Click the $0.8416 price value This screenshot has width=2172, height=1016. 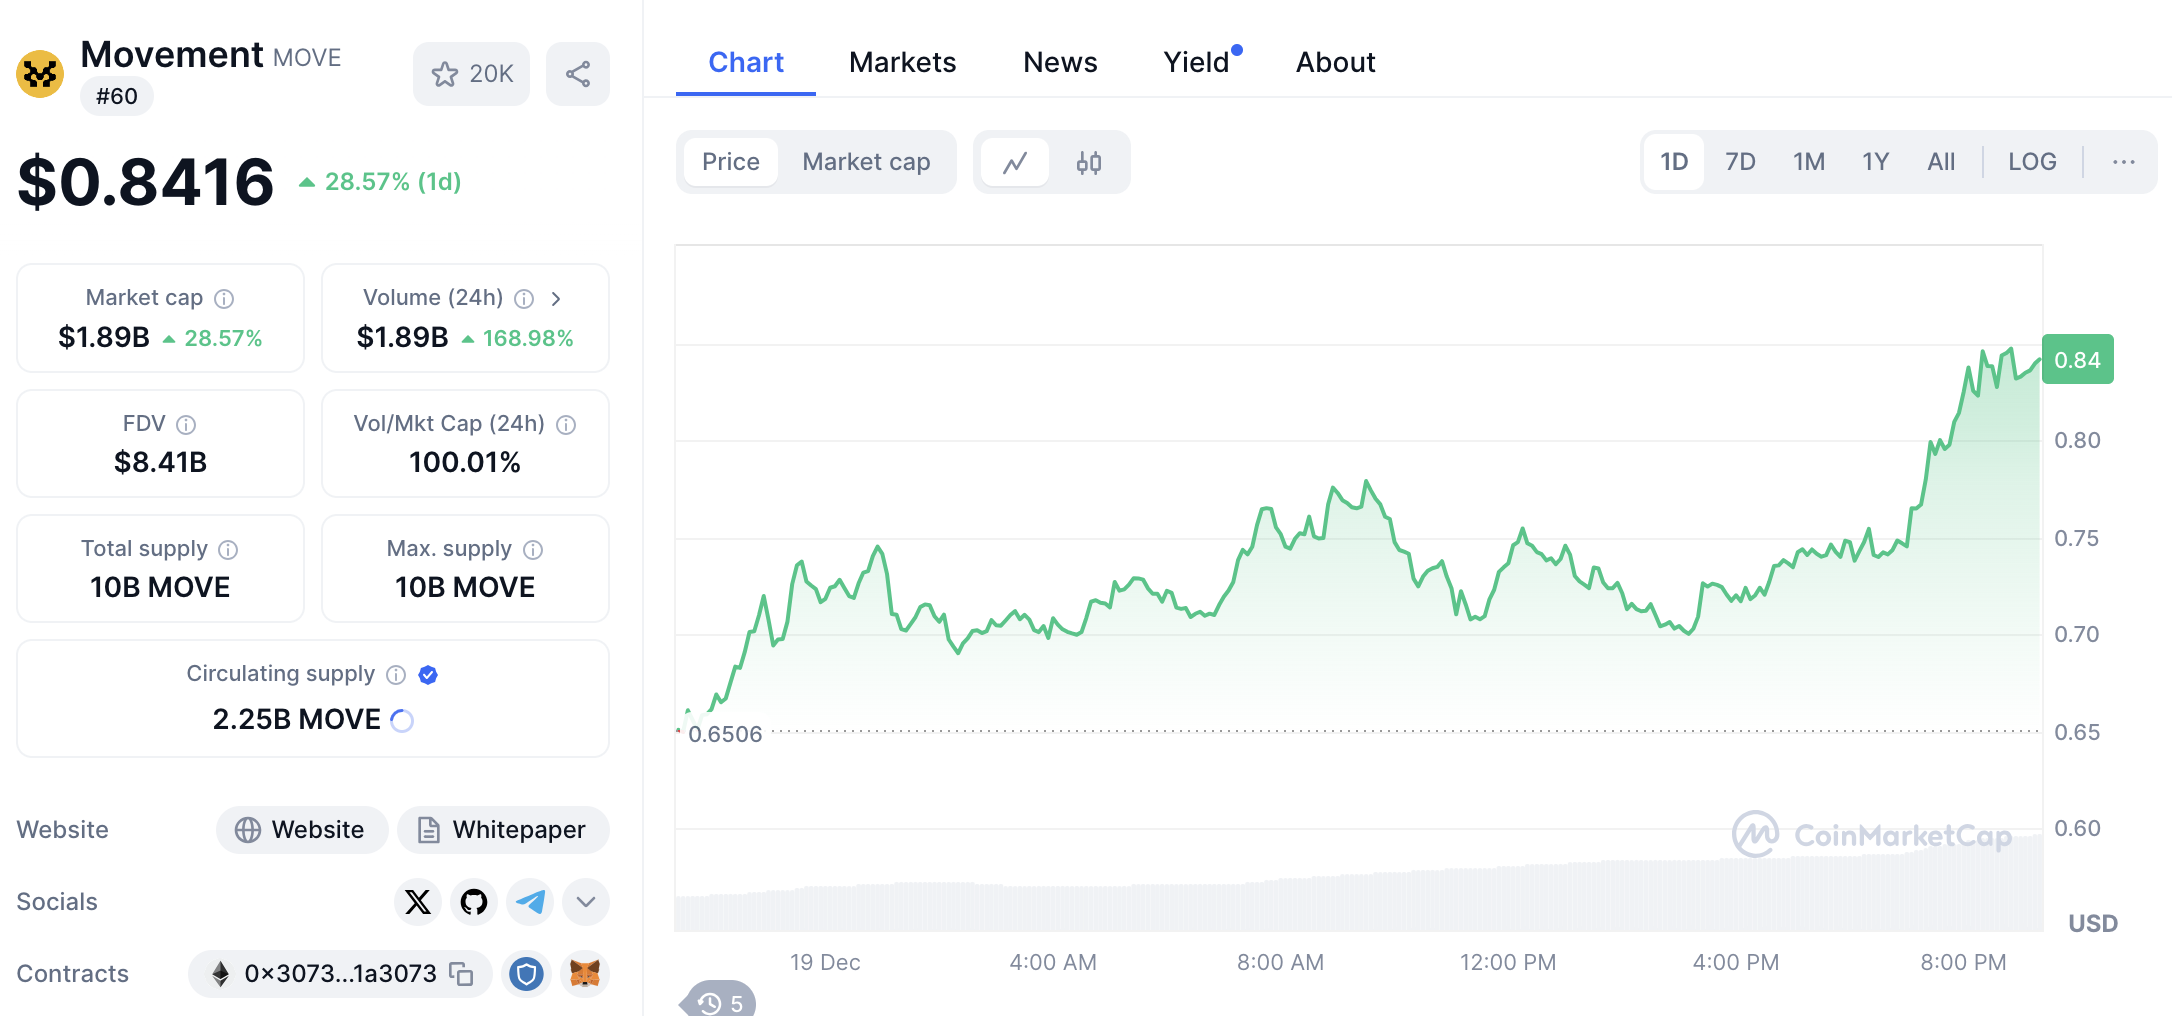146,182
